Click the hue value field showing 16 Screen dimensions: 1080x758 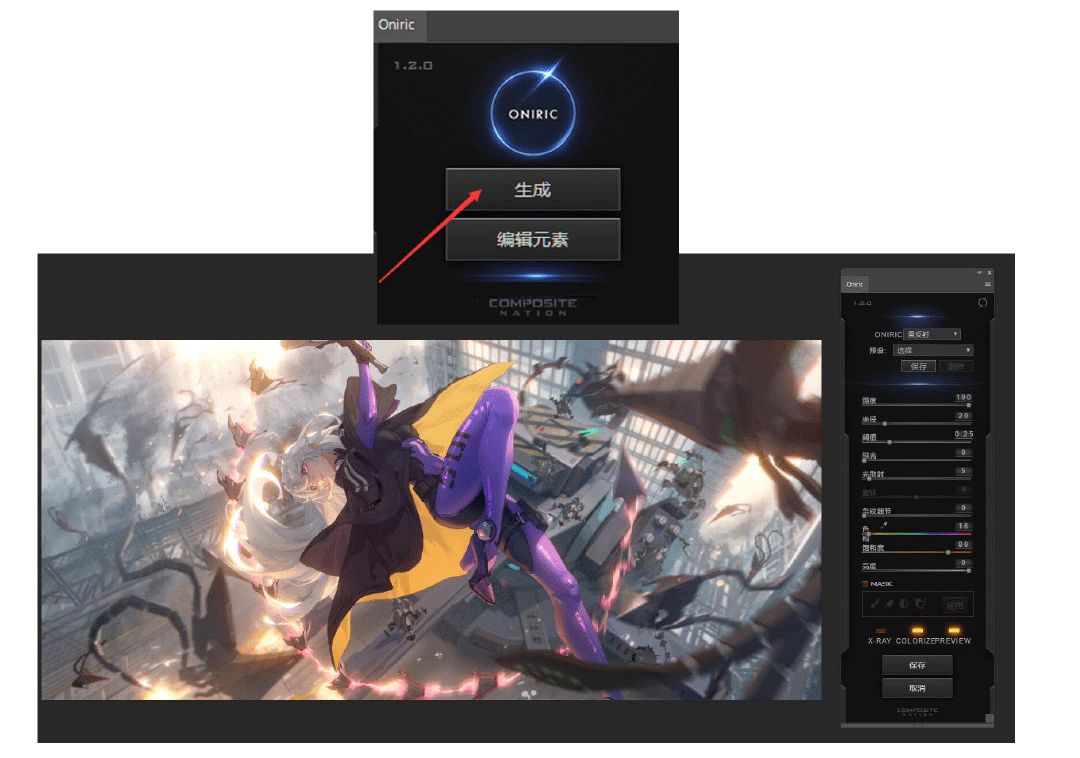(963, 526)
